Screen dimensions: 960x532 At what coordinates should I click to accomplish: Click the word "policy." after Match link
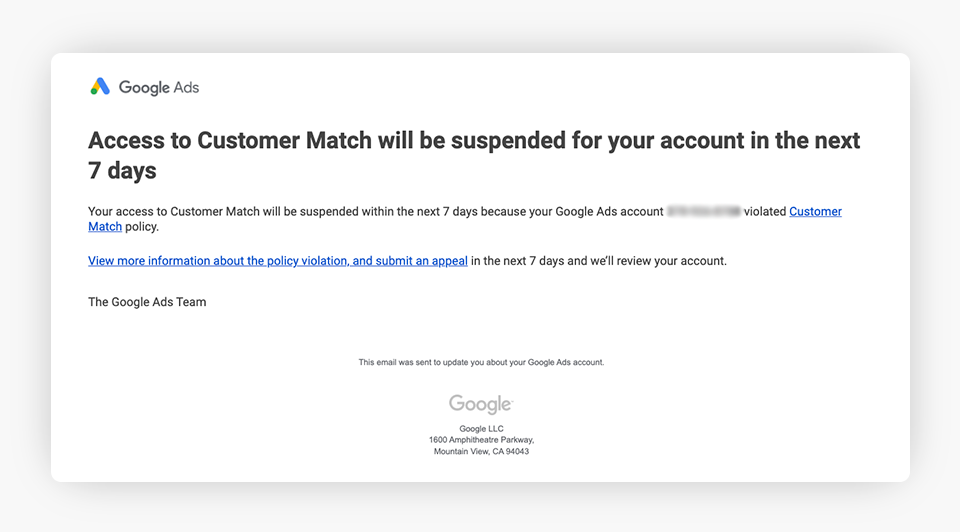[x=142, y=227]
